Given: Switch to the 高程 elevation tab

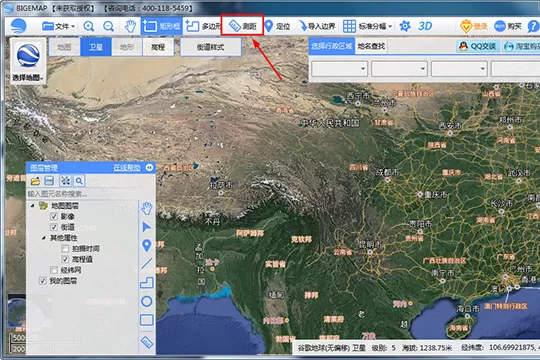Looking at the screenshot, I should (x=158, y=47).
